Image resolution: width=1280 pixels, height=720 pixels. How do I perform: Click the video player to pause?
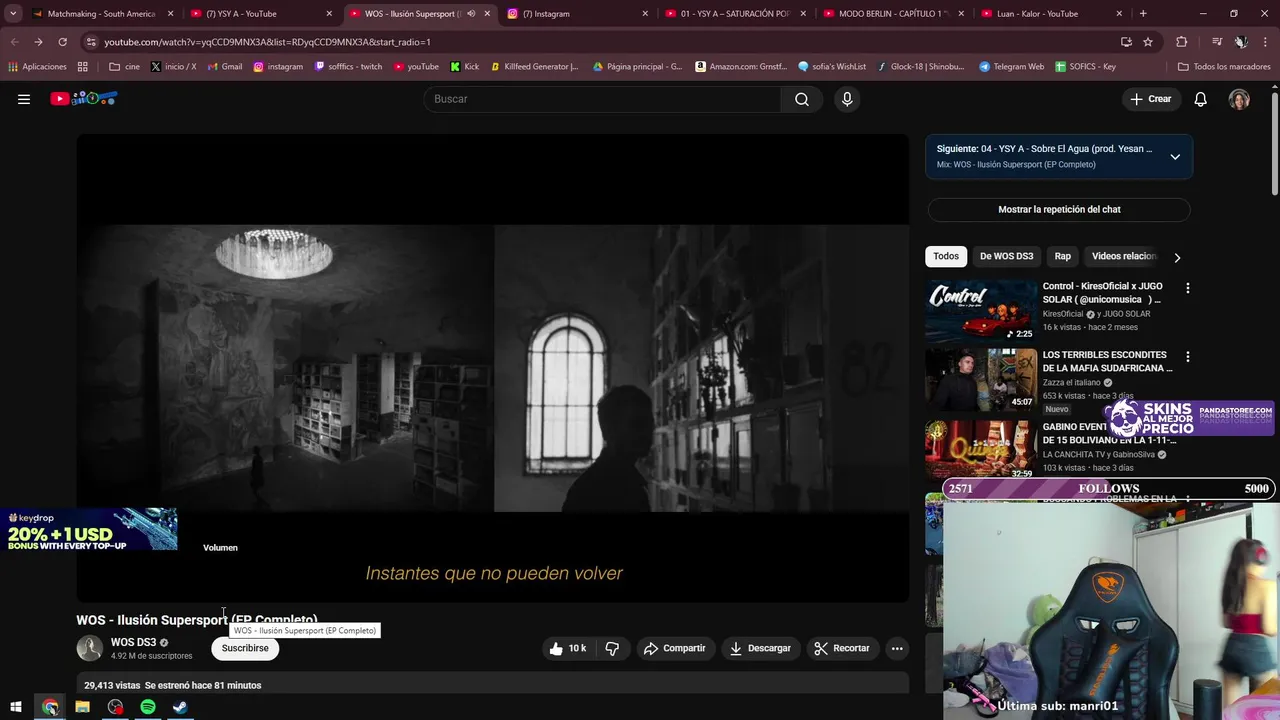(x=493, y=367)
